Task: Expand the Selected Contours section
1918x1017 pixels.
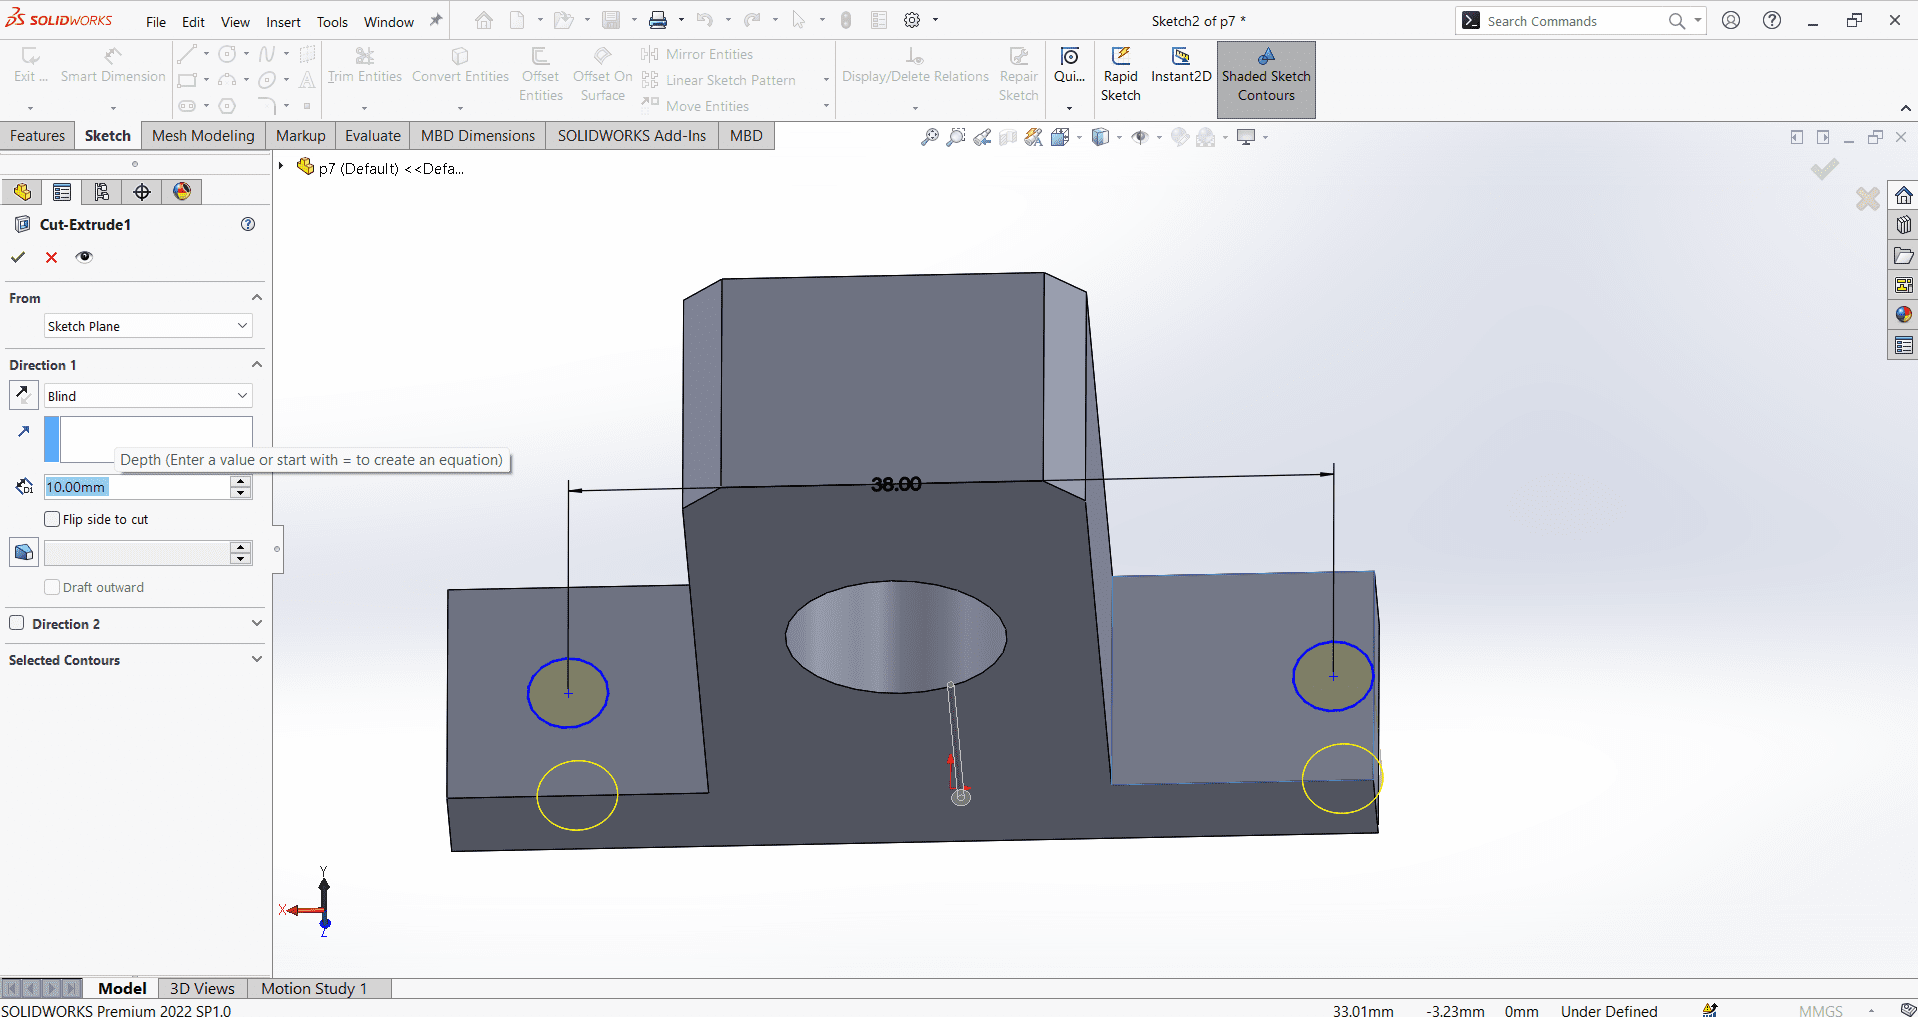Action: [x=257, y=659]
